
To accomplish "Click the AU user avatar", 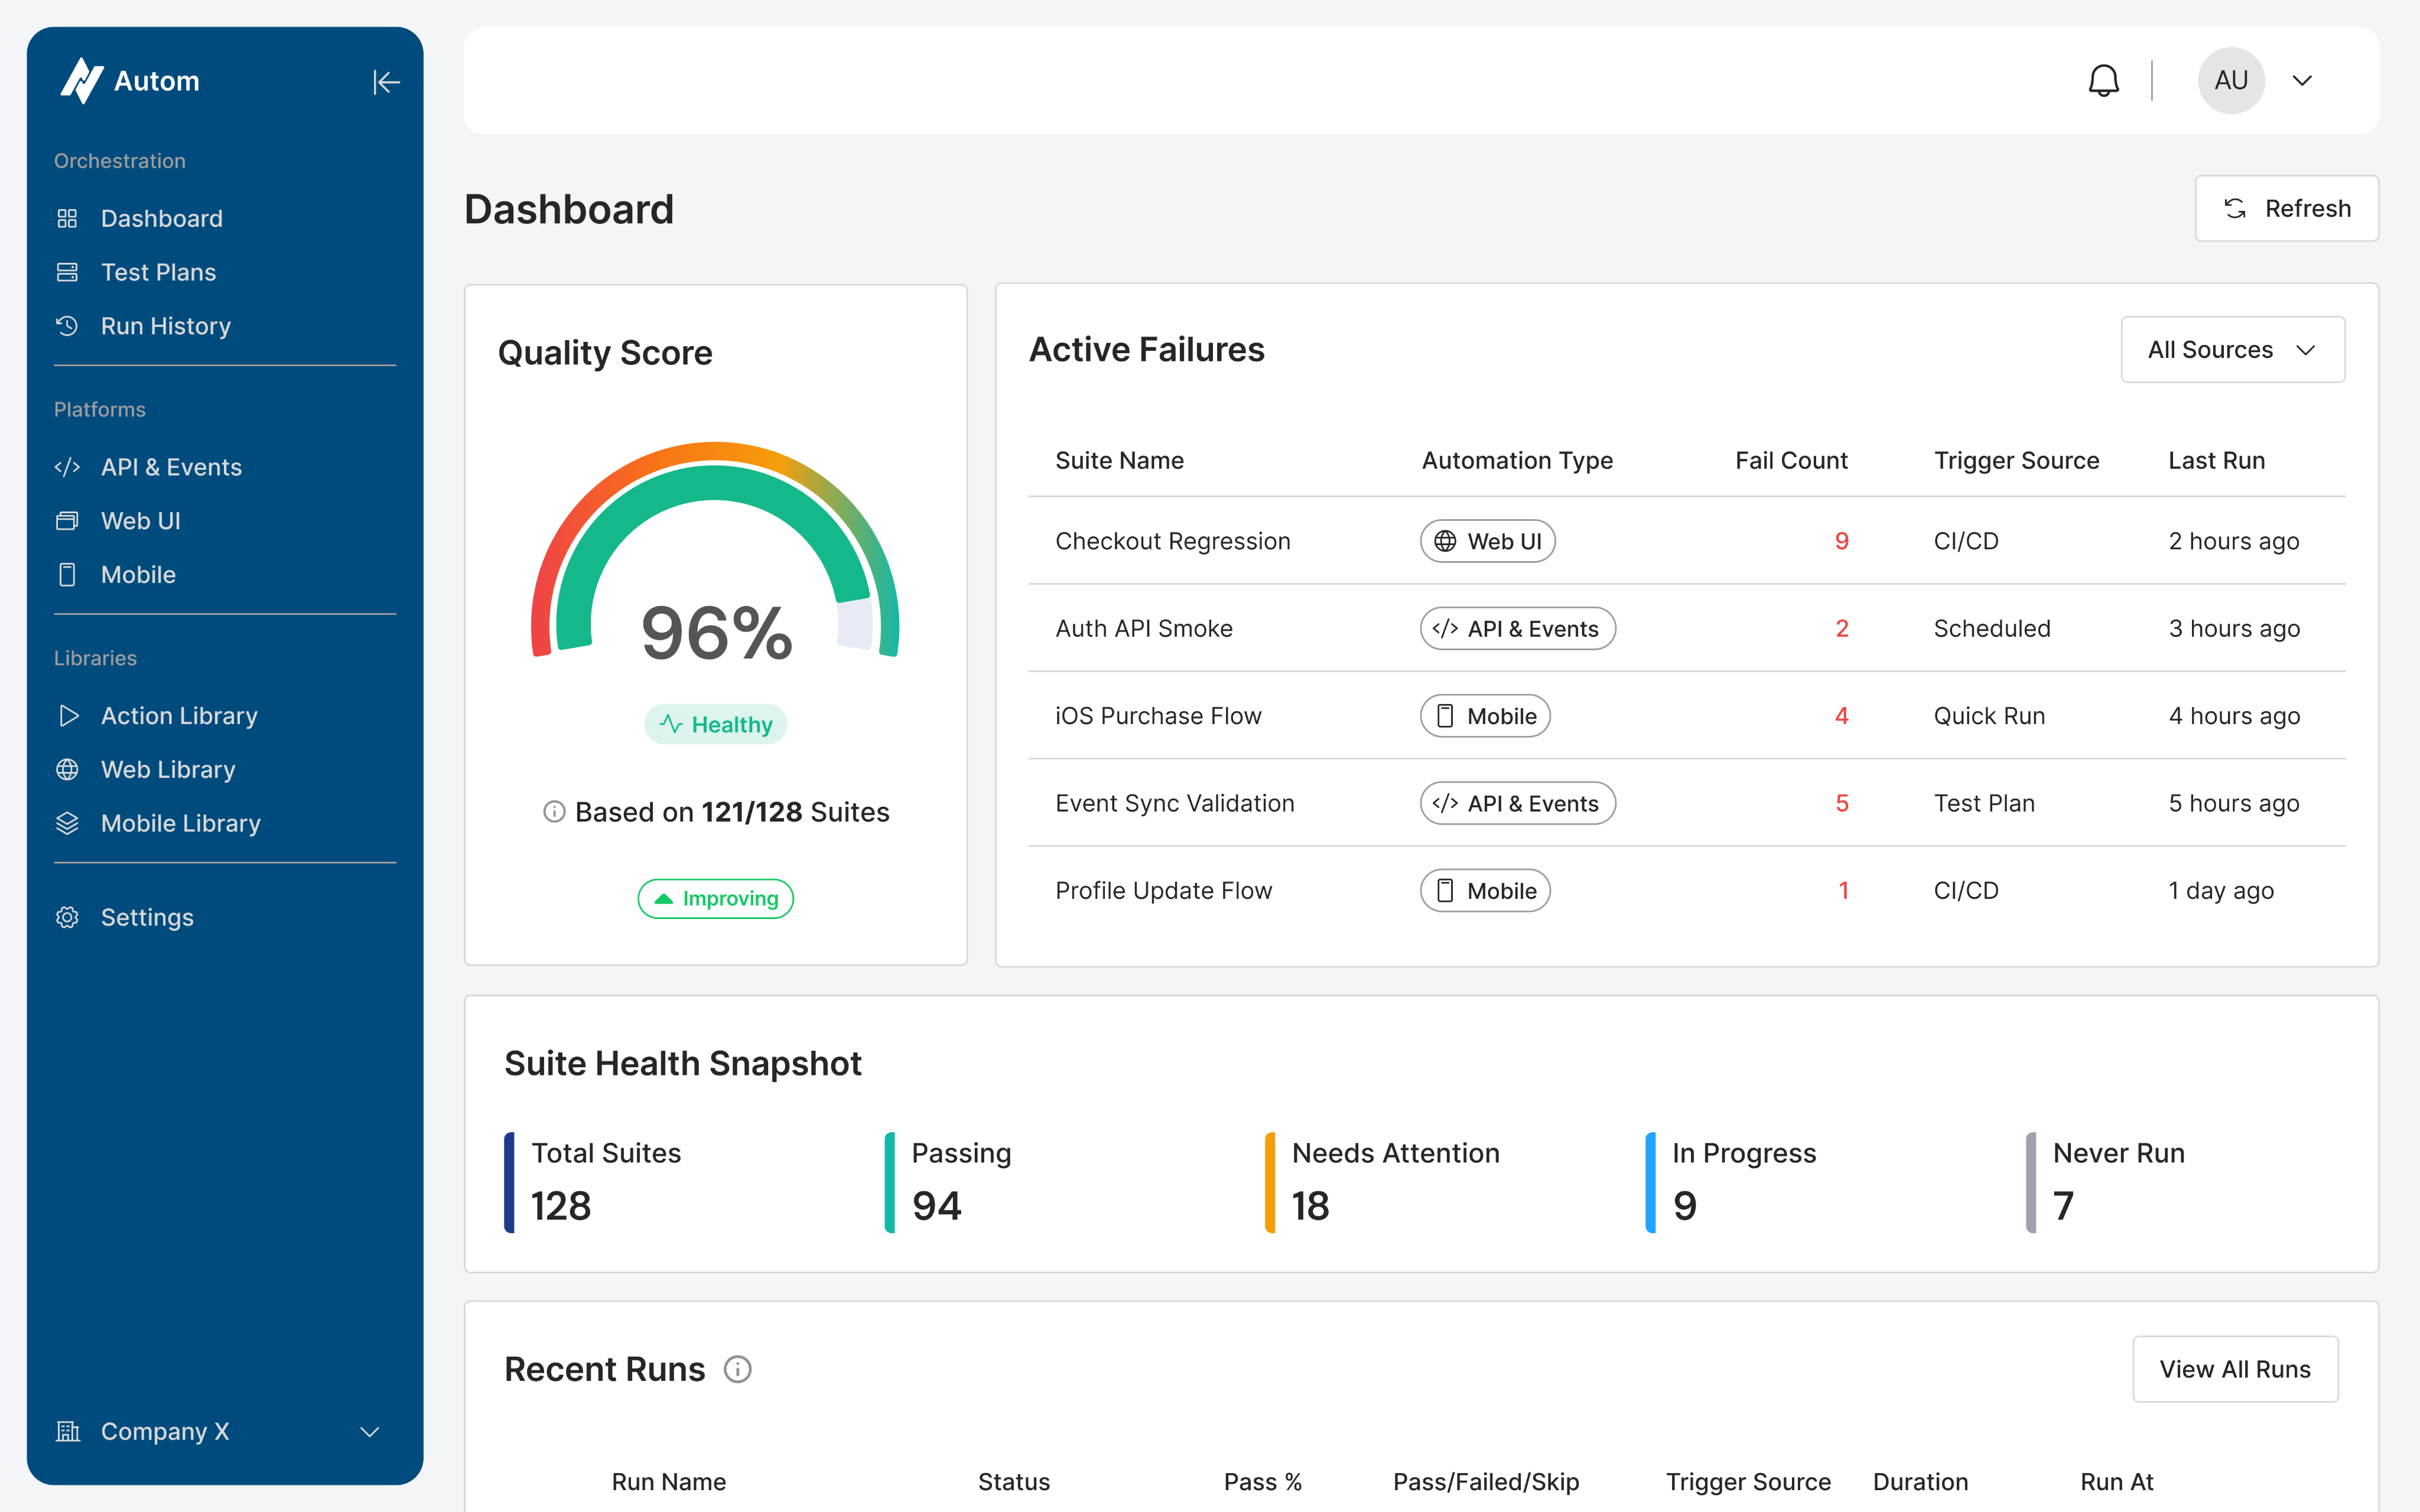I will (2231, 80).
